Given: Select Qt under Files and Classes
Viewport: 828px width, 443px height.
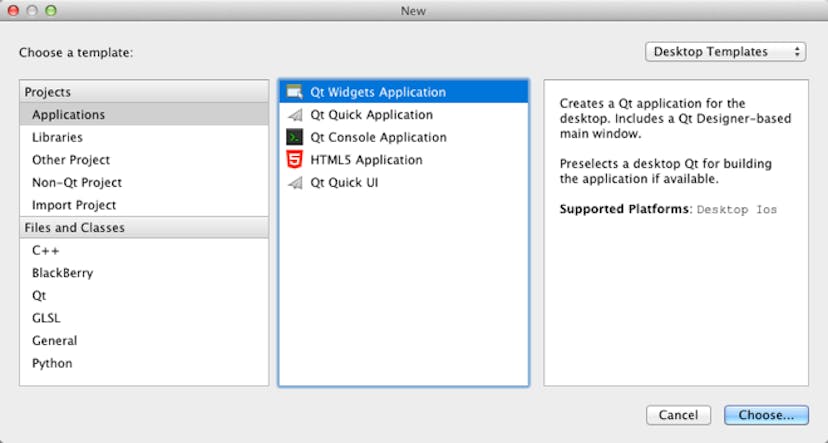Looking at the screenshot, I should [144, 296].
